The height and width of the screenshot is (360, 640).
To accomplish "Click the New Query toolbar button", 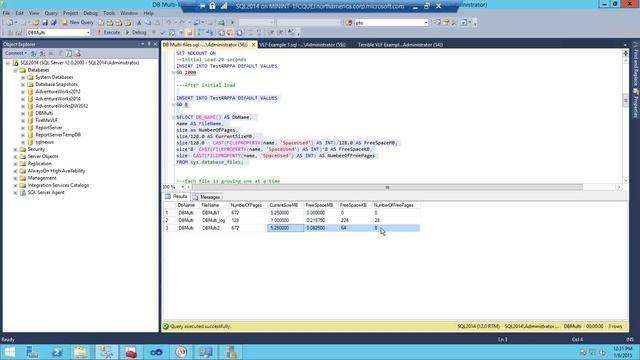I will pos(77,22).
